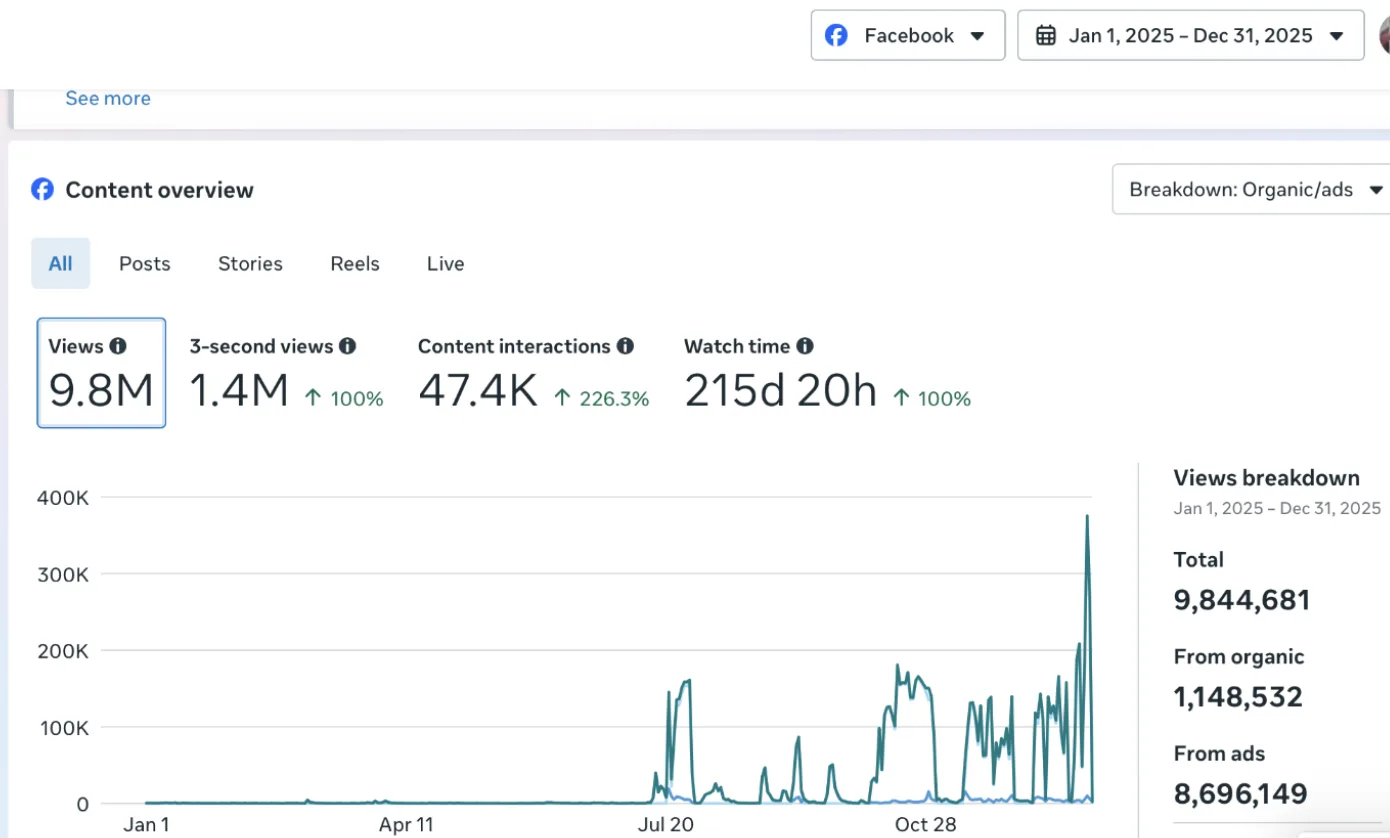
Task: Click the 400K y-axis label
Action: pyautogui.click(x=62, y=497)
